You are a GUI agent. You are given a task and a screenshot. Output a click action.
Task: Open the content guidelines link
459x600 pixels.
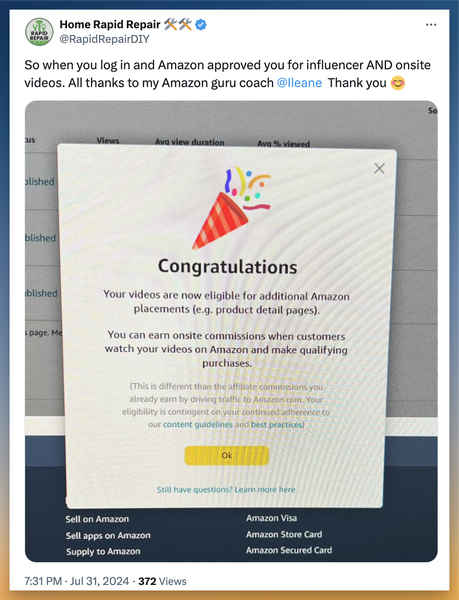(198, 424)
